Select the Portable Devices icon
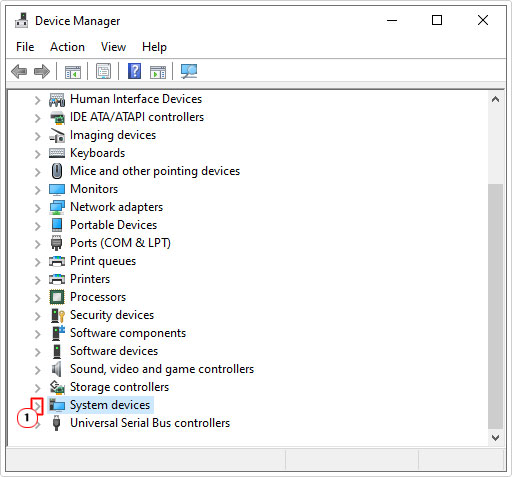512x477 pixels. tap(57, 225)
